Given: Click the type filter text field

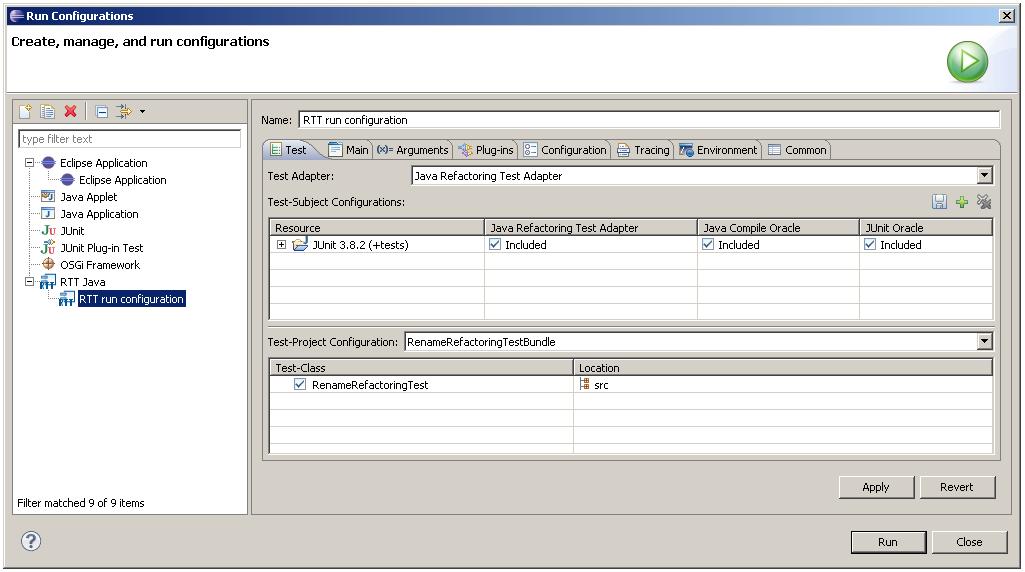Looking at the screenshot, I should tap(129, 139).
